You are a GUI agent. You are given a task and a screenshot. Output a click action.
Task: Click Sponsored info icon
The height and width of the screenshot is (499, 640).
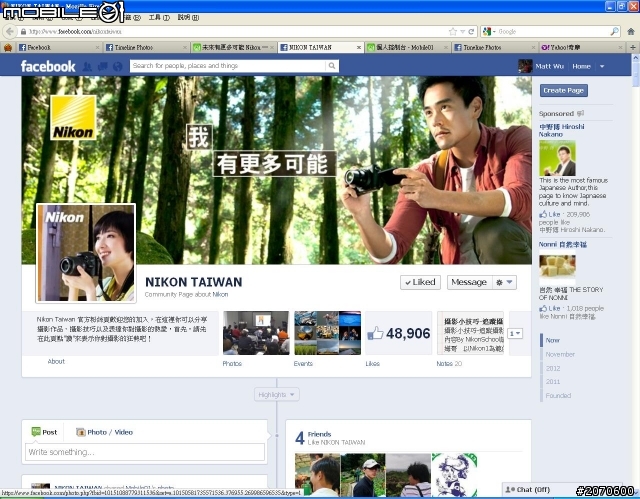tap(580, 113)
